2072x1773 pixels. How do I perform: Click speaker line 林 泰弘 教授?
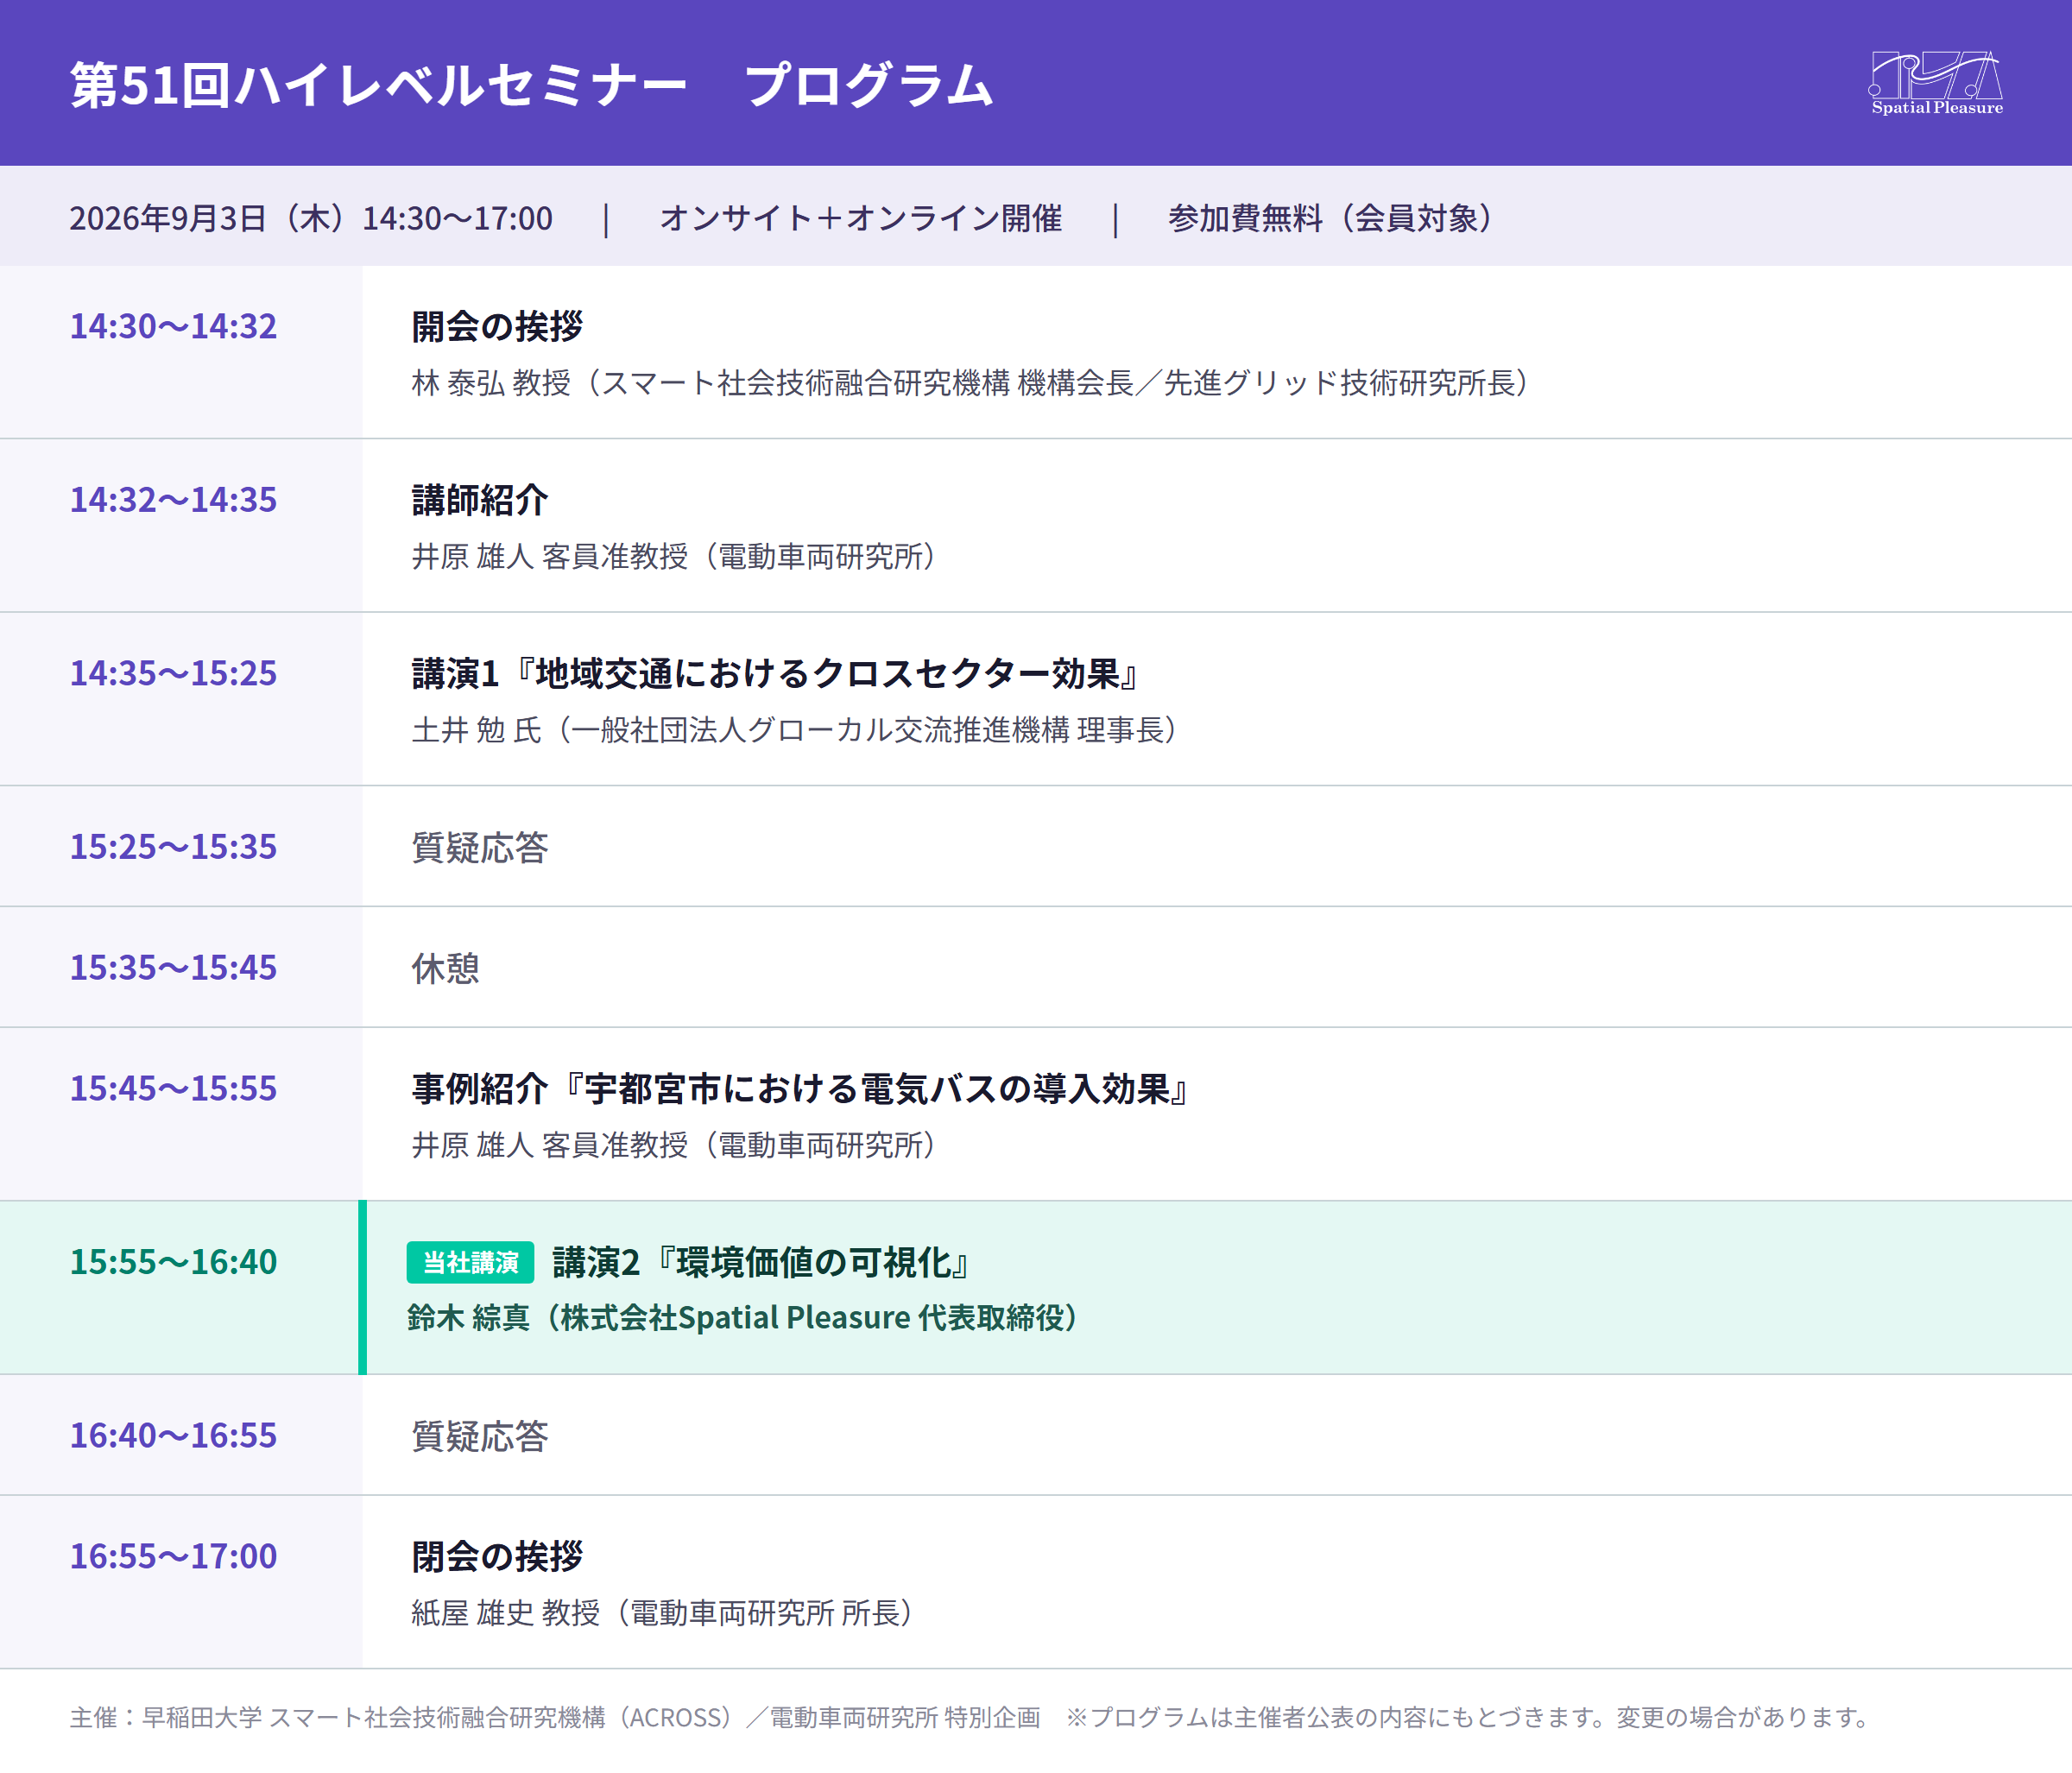970,383
